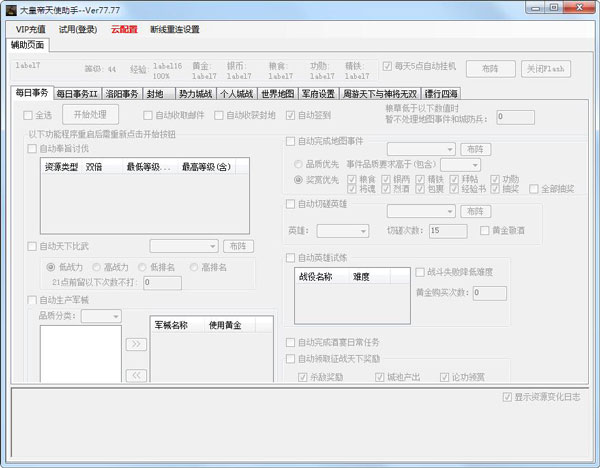Switch to the 势力城战 tab
600x468 pixels.
[196, 94]
